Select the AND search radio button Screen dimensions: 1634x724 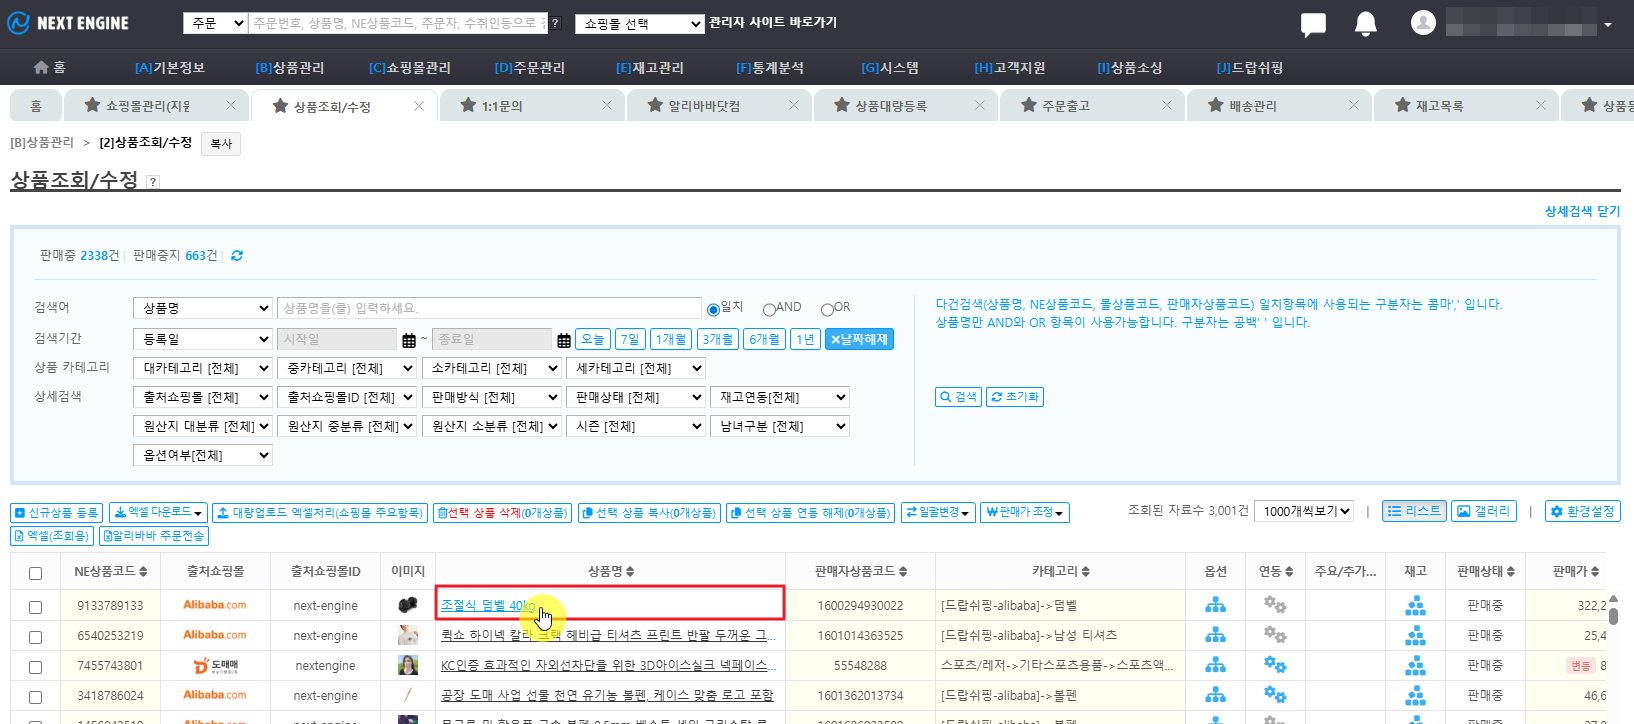[x=770, y=309]
